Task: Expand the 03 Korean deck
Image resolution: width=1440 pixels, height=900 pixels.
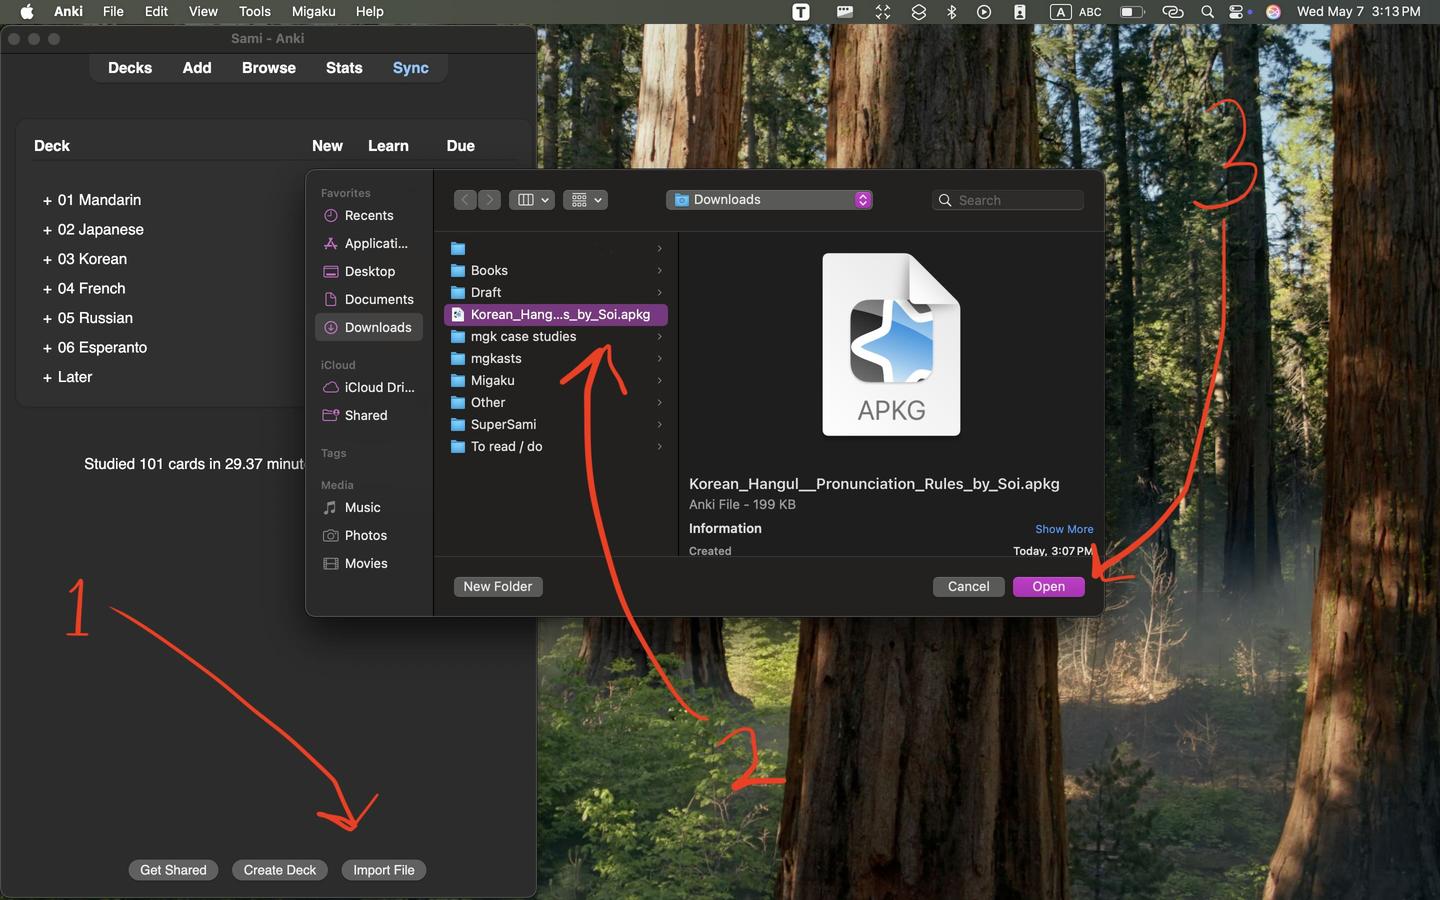Action: (x=47, y=260)
